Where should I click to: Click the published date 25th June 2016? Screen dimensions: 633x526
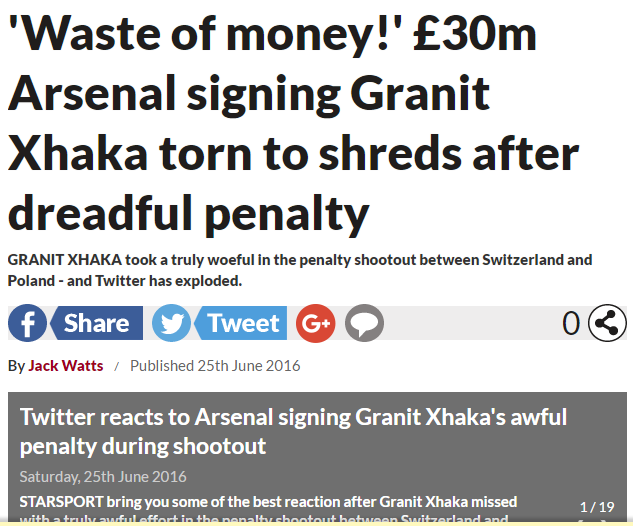click(215, 366)
